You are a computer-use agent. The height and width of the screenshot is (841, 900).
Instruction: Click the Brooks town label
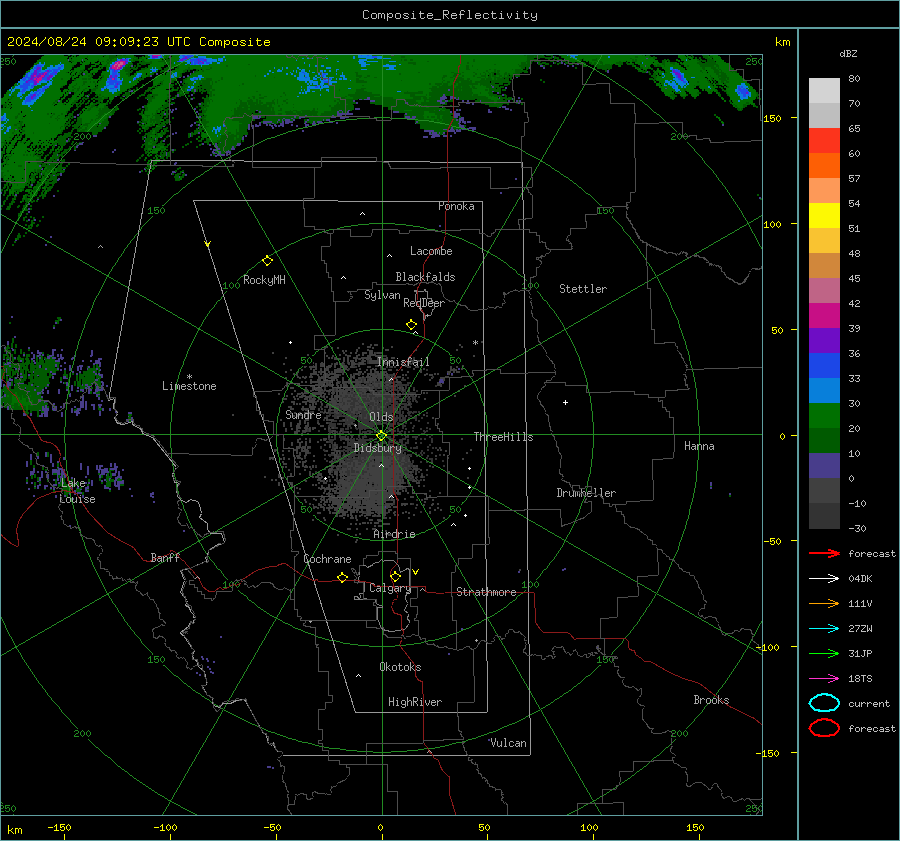click(711, 700)
